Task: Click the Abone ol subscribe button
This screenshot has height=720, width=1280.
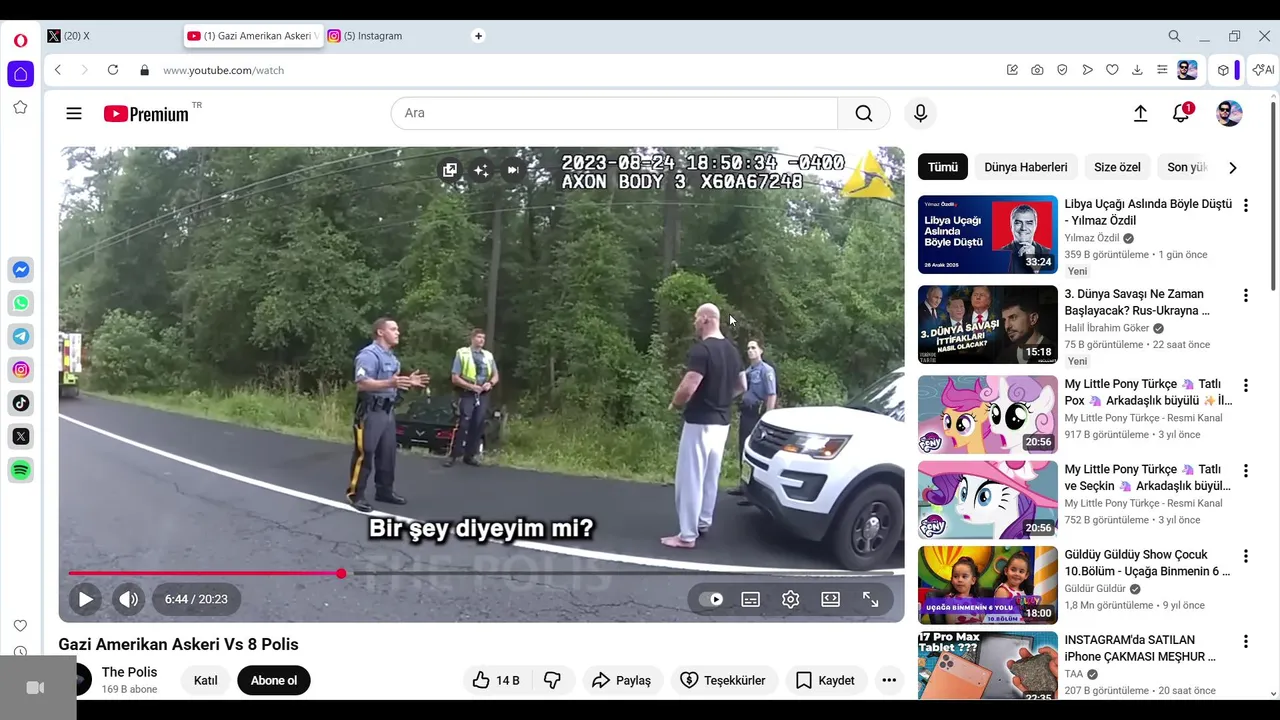Action: [x=274, y=680]
